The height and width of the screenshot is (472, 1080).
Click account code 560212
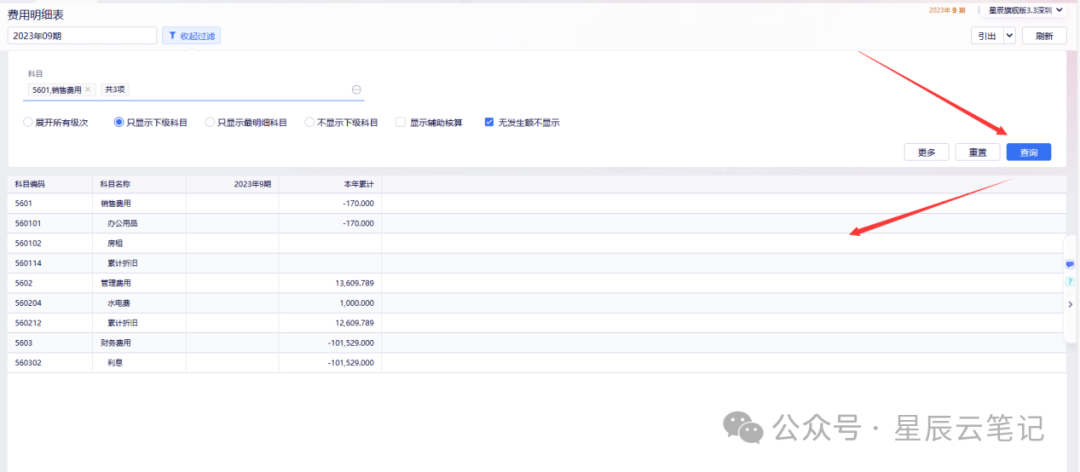pos(28,322)
